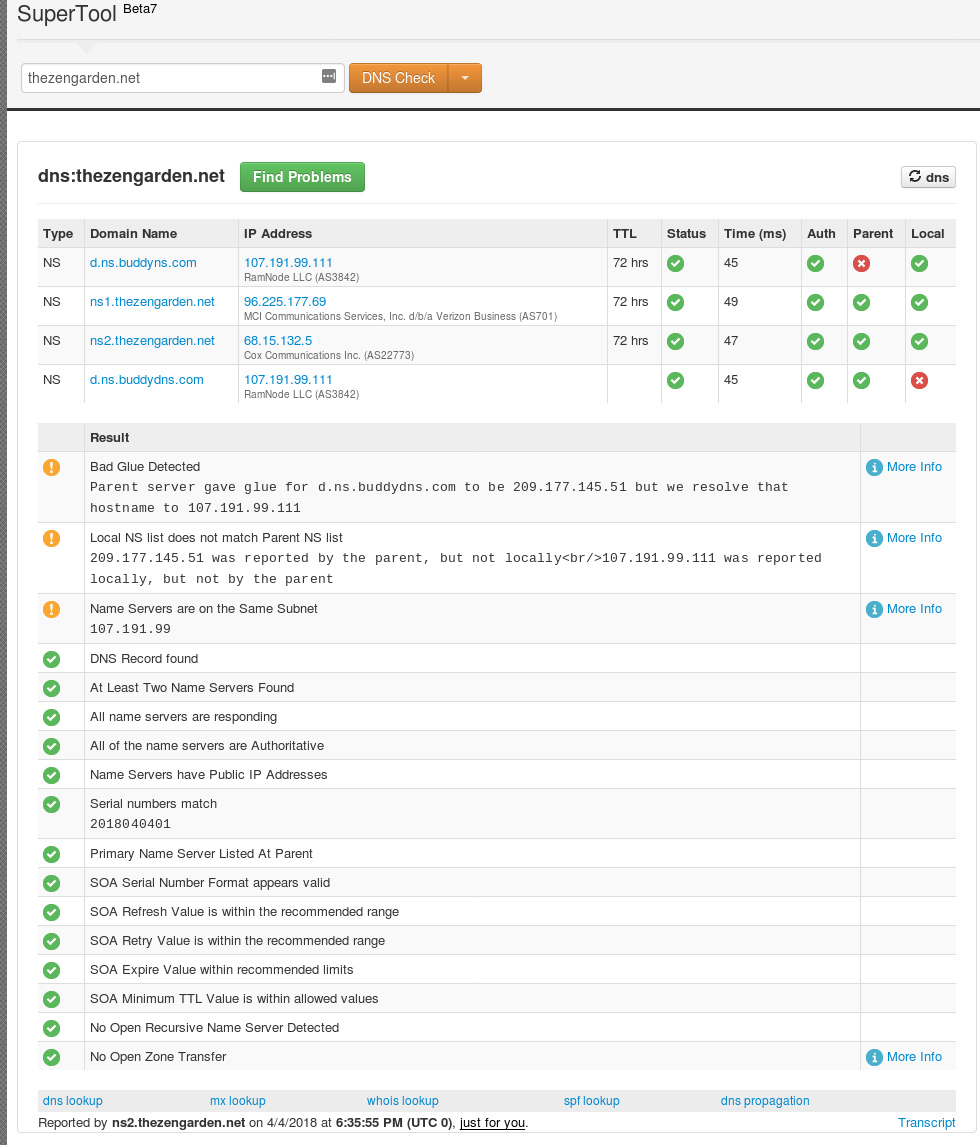Open the whois lookup footer link
Image resolution: width=980 pixels, height=1145 pixels.
click(402, 1100)
